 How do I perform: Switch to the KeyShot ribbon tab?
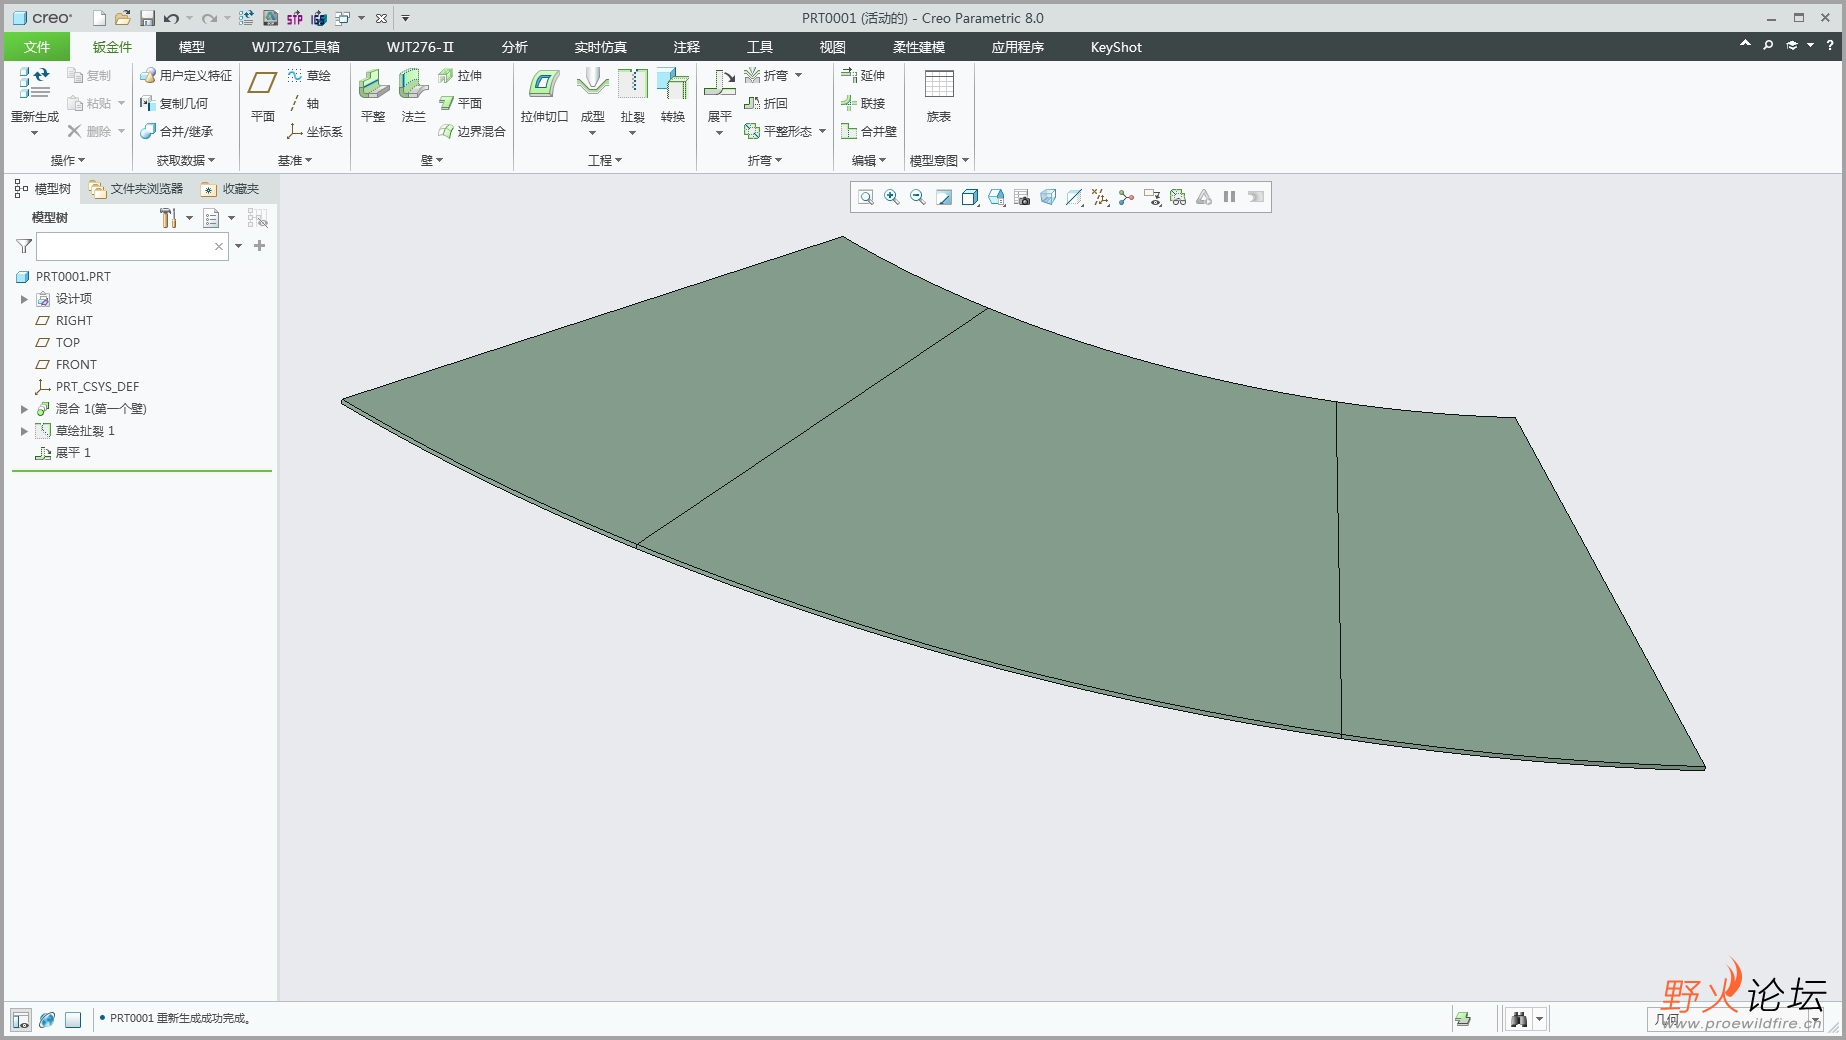[1116, 47]
